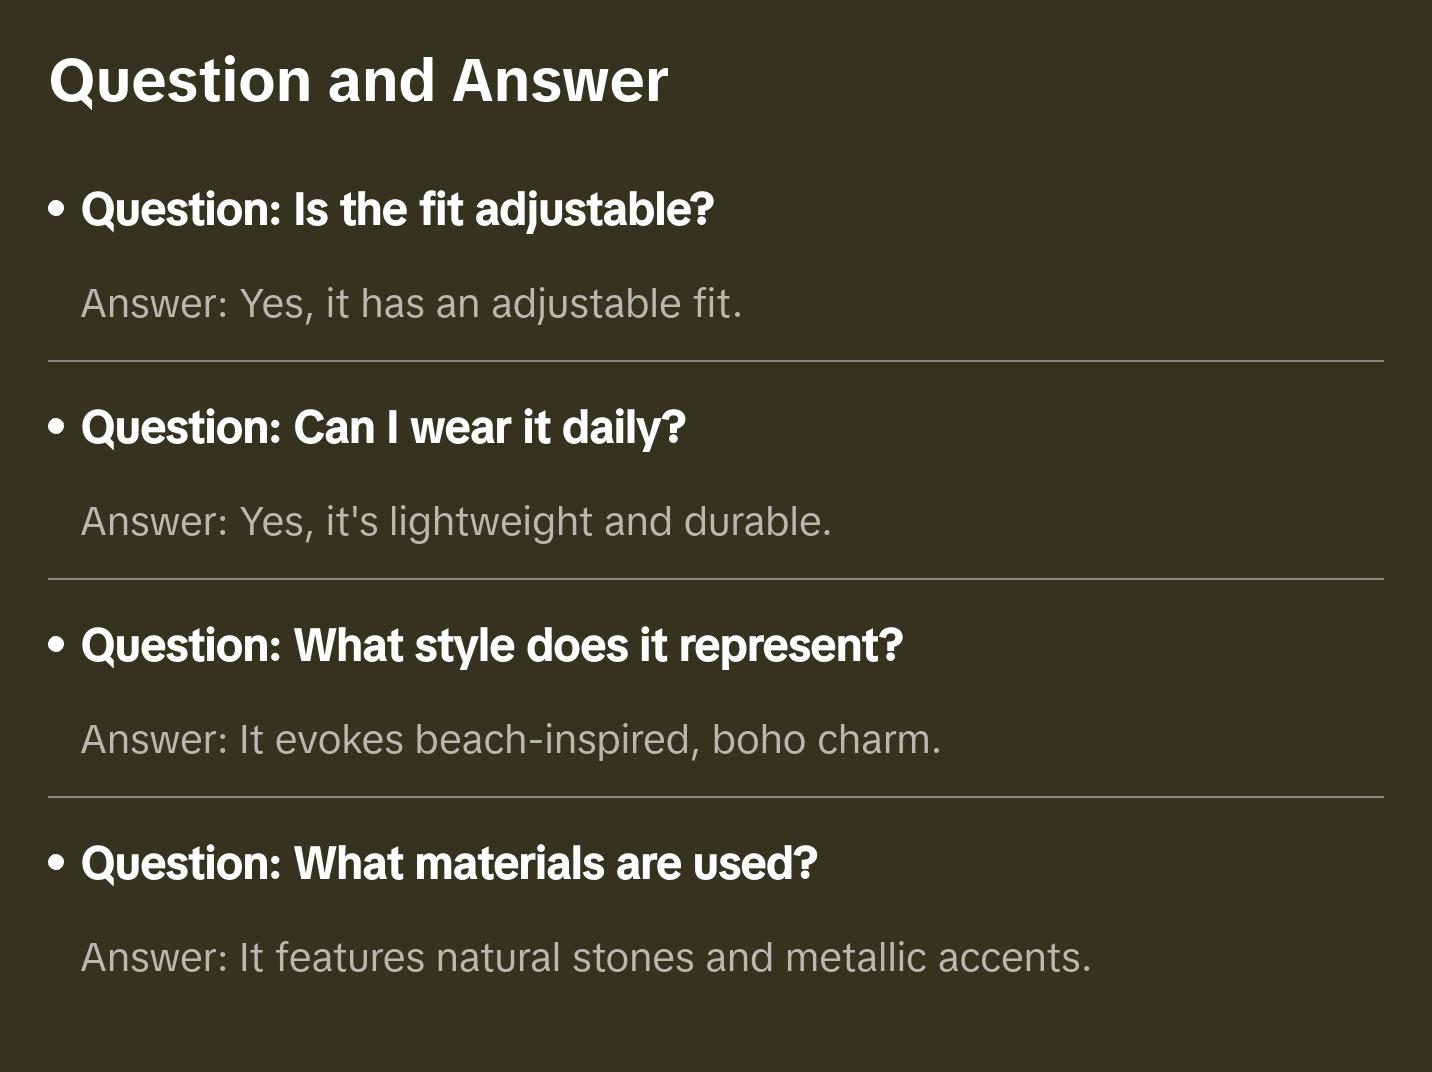The image size is (1432, 1072).
Task: Click the words "metallic accents" in the last answer
Action: click(938, 958)
